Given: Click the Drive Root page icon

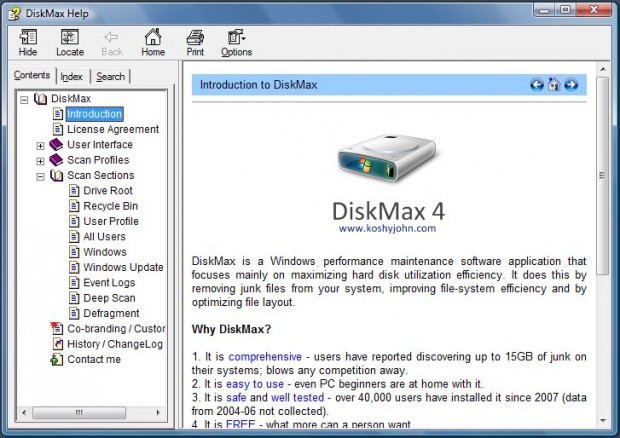Looking at the screenshot, I should tap(74, 191).
